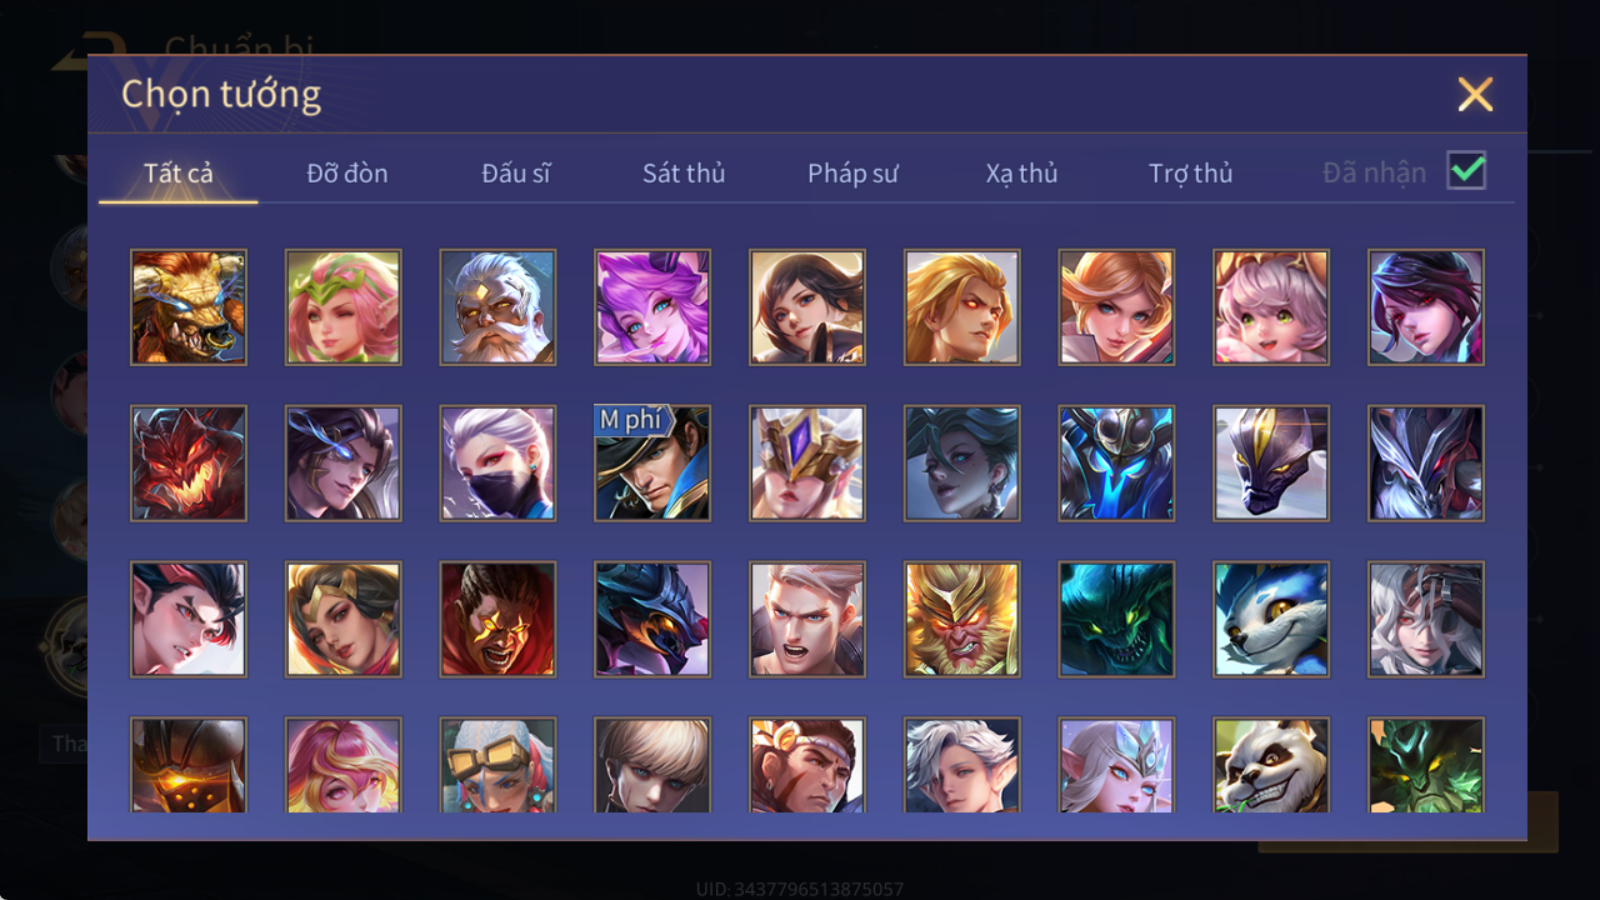Filter heroes by 'Pháp sư'
The width and height of the screenshot is (1600, 900).
click(852, 173)
